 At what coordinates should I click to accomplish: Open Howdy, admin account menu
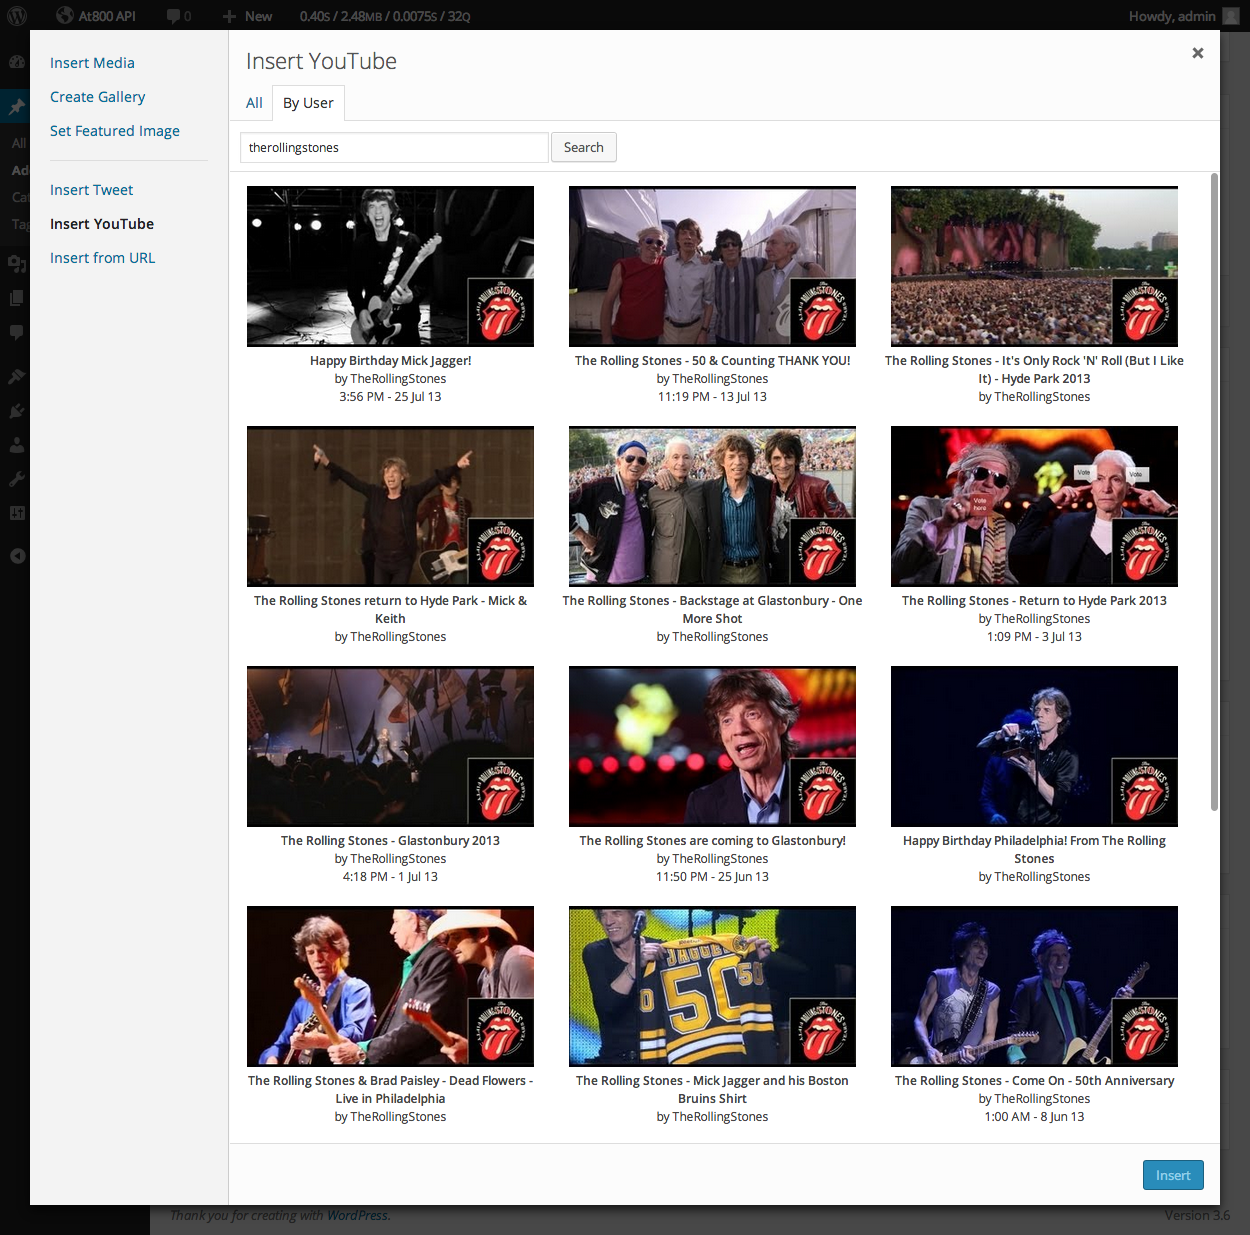click(1184, 16)
